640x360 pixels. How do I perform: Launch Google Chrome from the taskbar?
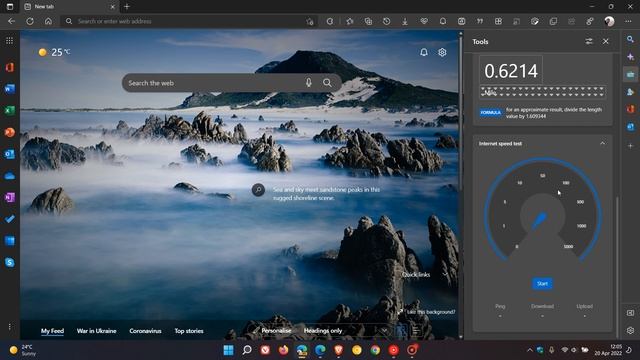[375, 350]
